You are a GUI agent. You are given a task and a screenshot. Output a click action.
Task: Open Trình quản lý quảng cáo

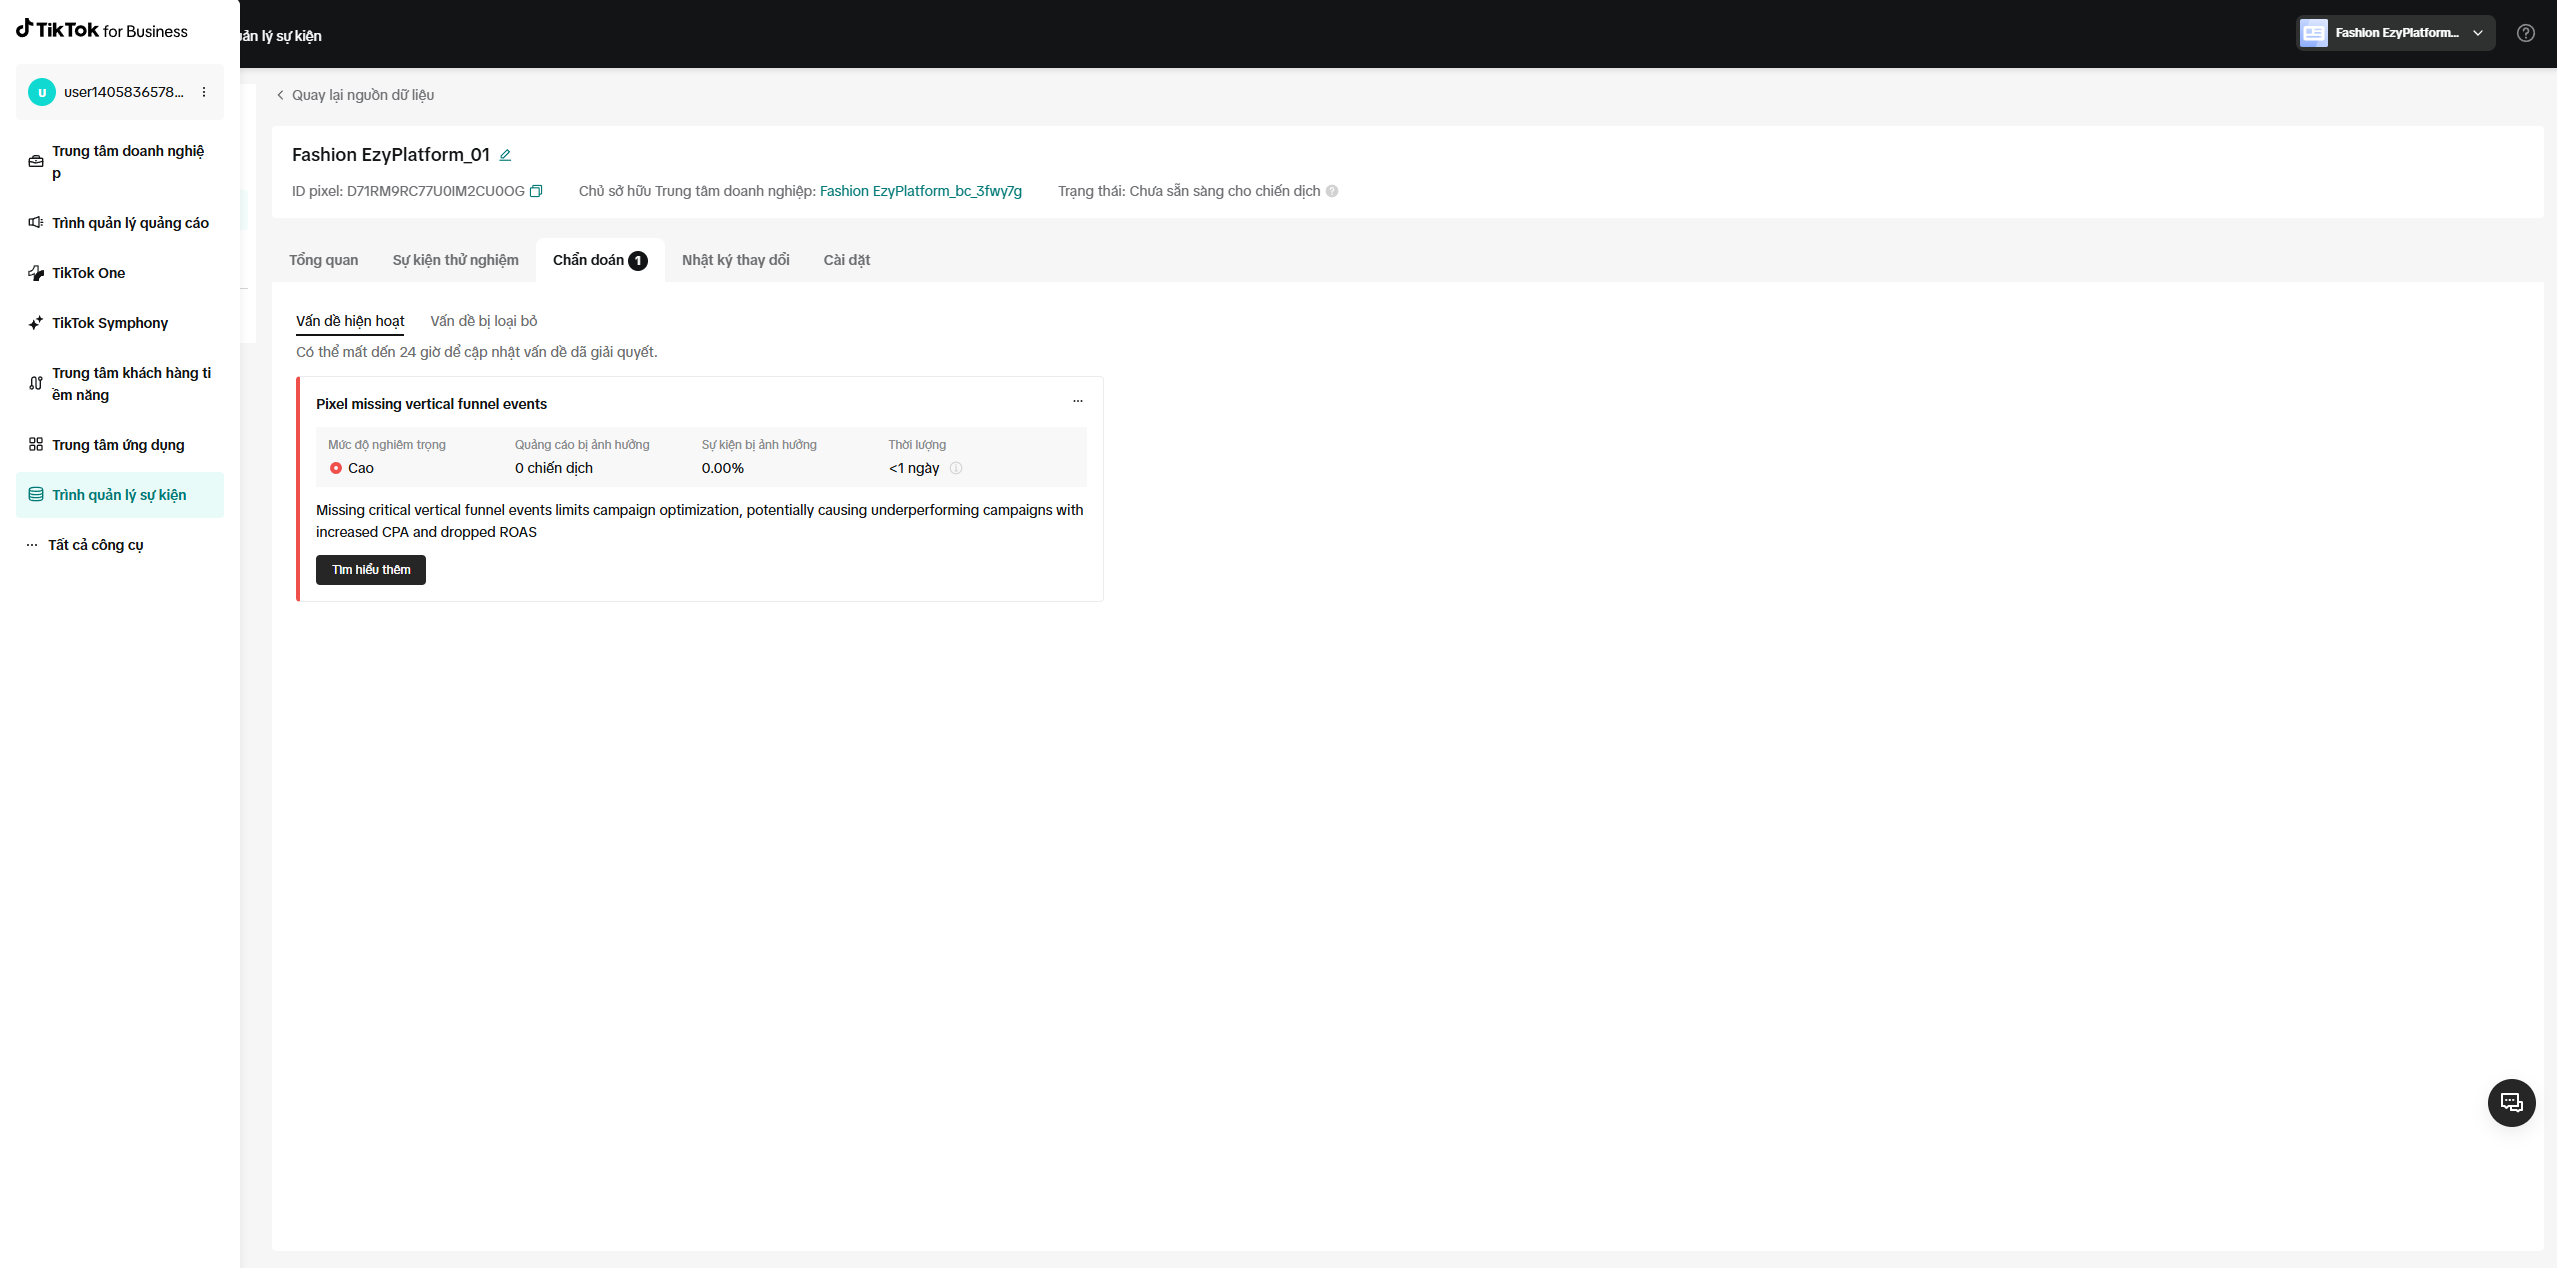(x=120, y=223)
